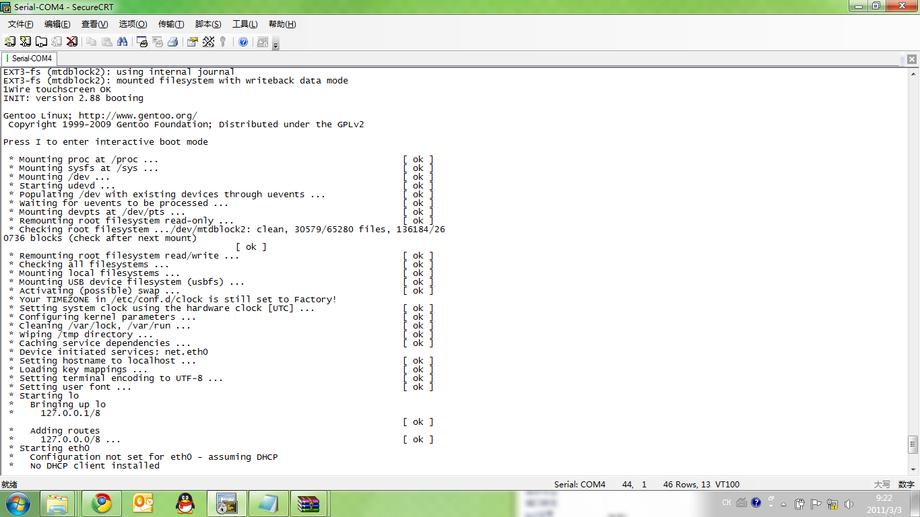This screenshot has width=920, height=517.
Task: Click the volume speaker tray icon
Action: (x=848, y=504)
